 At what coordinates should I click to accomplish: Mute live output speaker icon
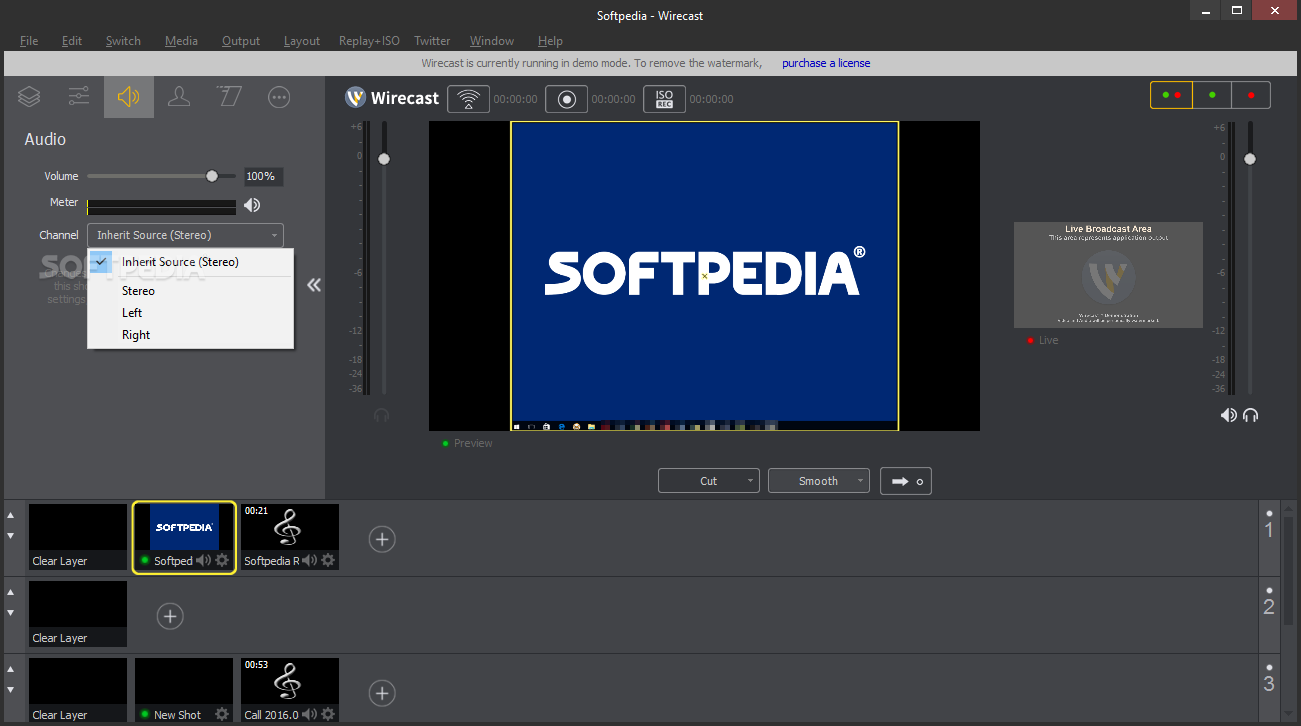1228,415
